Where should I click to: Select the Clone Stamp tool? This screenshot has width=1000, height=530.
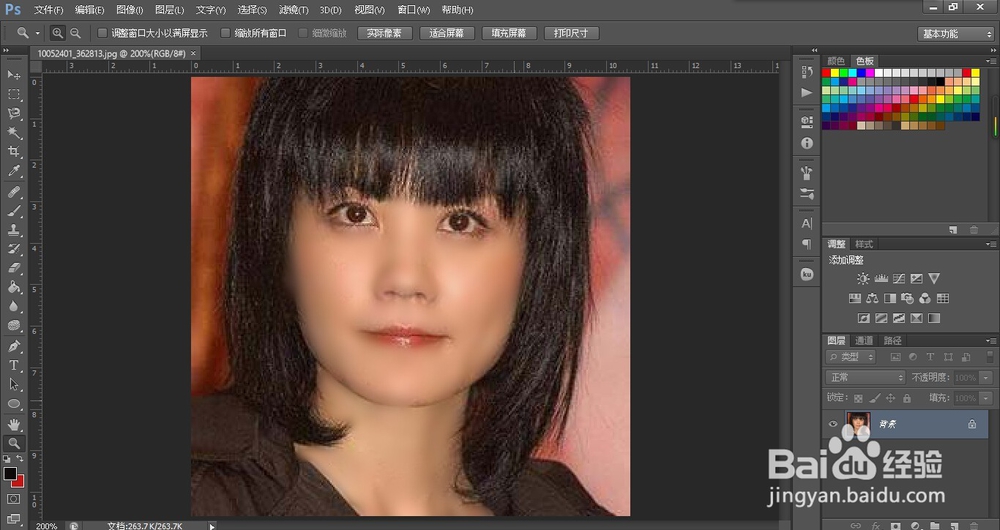click(x=13, y=230)
